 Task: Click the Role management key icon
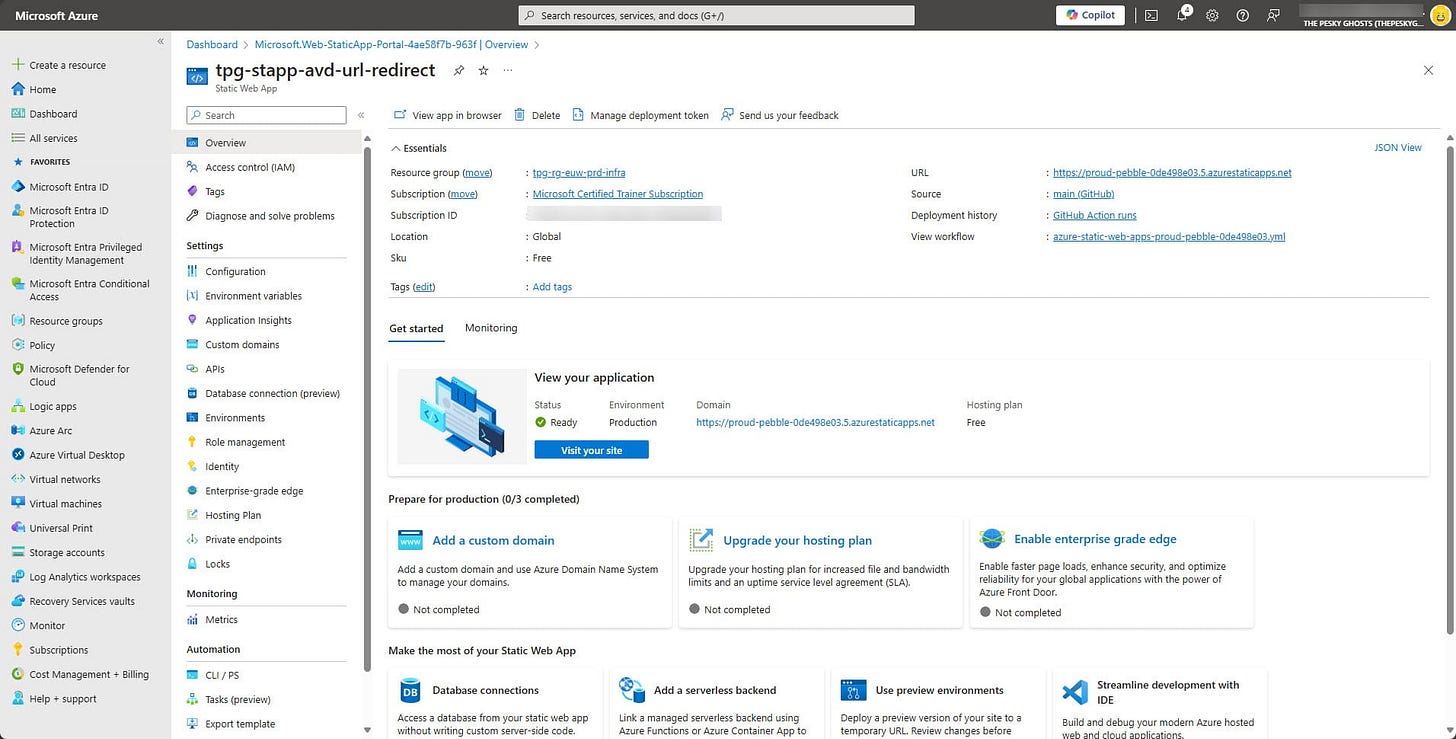(x=193, y=442)
